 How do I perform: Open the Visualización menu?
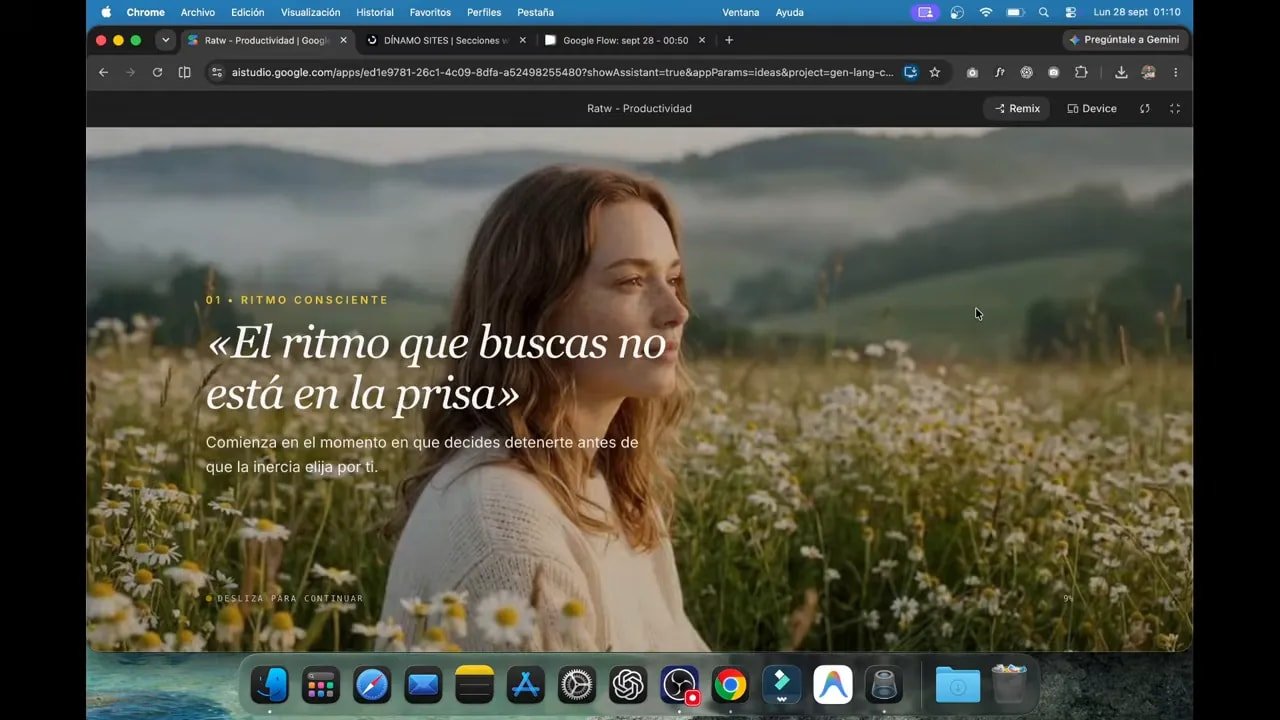[311, 12]
